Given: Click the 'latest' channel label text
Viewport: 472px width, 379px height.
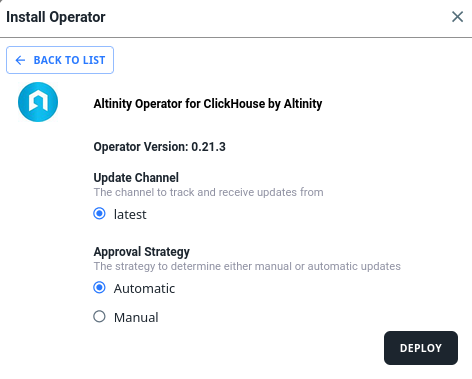Looking at the screenshot, I should click(x=130, y=214).
